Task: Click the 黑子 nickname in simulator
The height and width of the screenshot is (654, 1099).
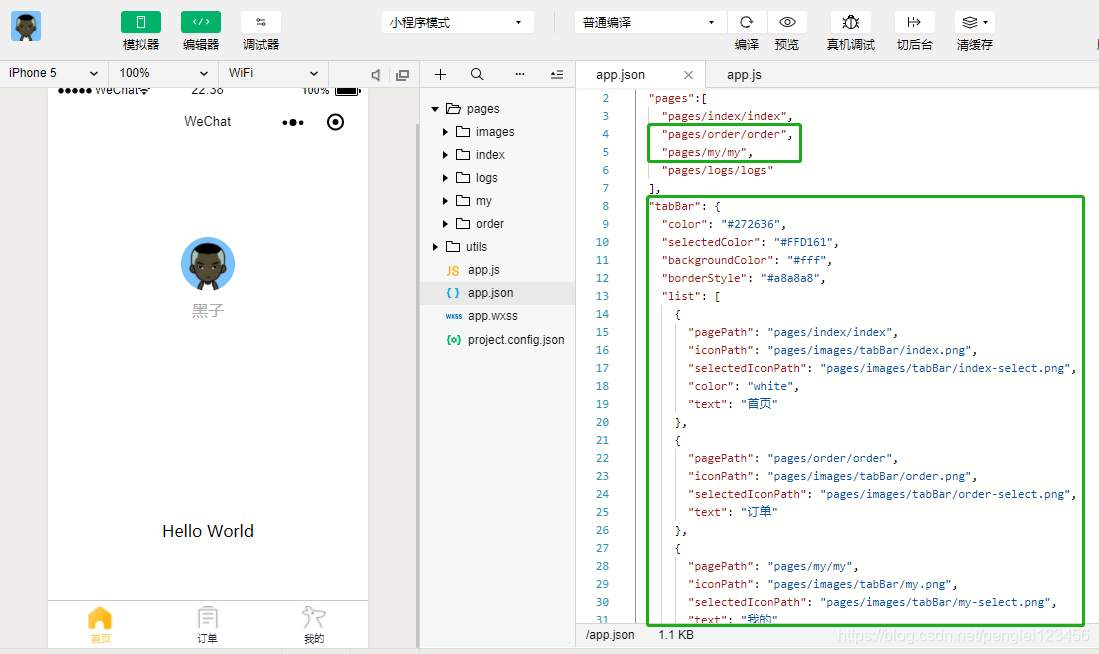Action: (208, 311)
